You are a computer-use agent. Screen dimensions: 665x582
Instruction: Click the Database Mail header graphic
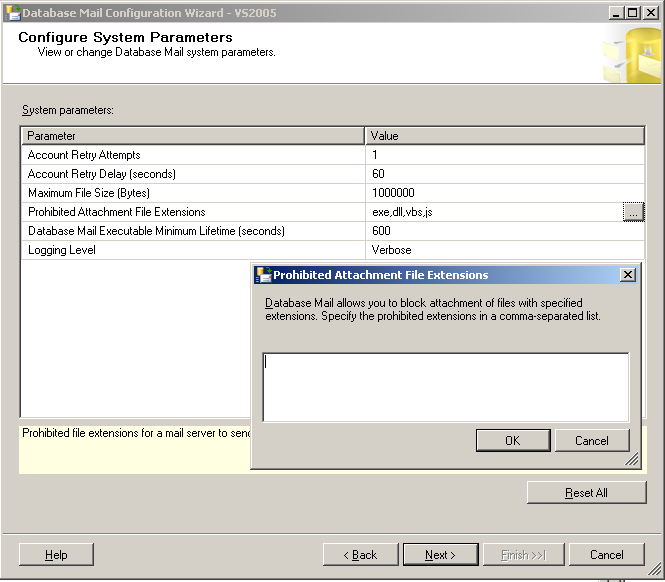click(631, 55)
